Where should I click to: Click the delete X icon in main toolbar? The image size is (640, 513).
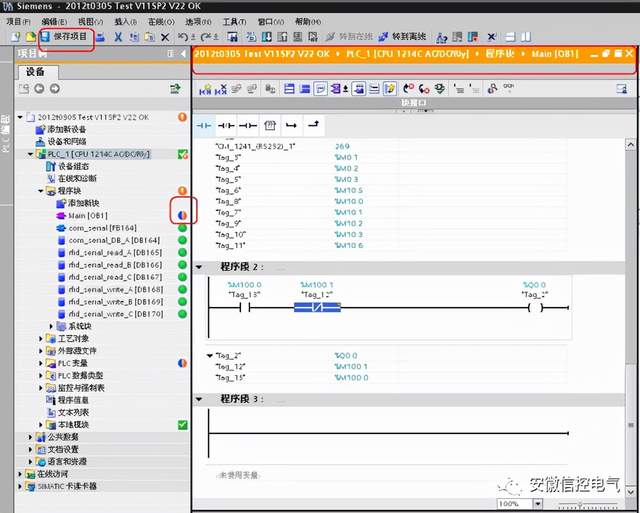click(165, 37)
